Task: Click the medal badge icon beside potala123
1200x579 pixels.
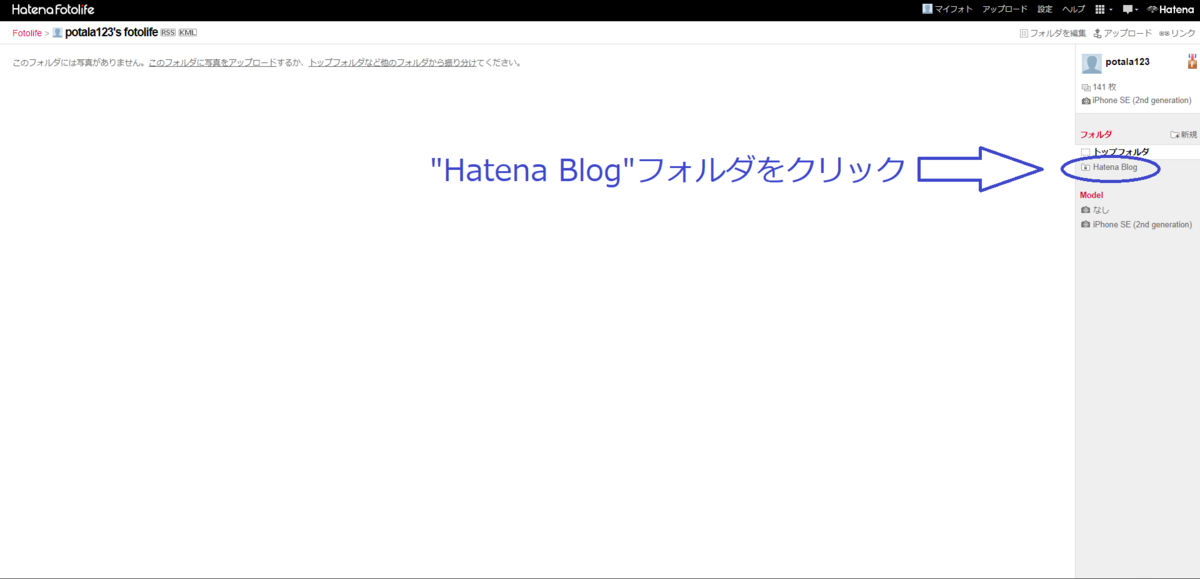Action: (x=1192, y=61)
